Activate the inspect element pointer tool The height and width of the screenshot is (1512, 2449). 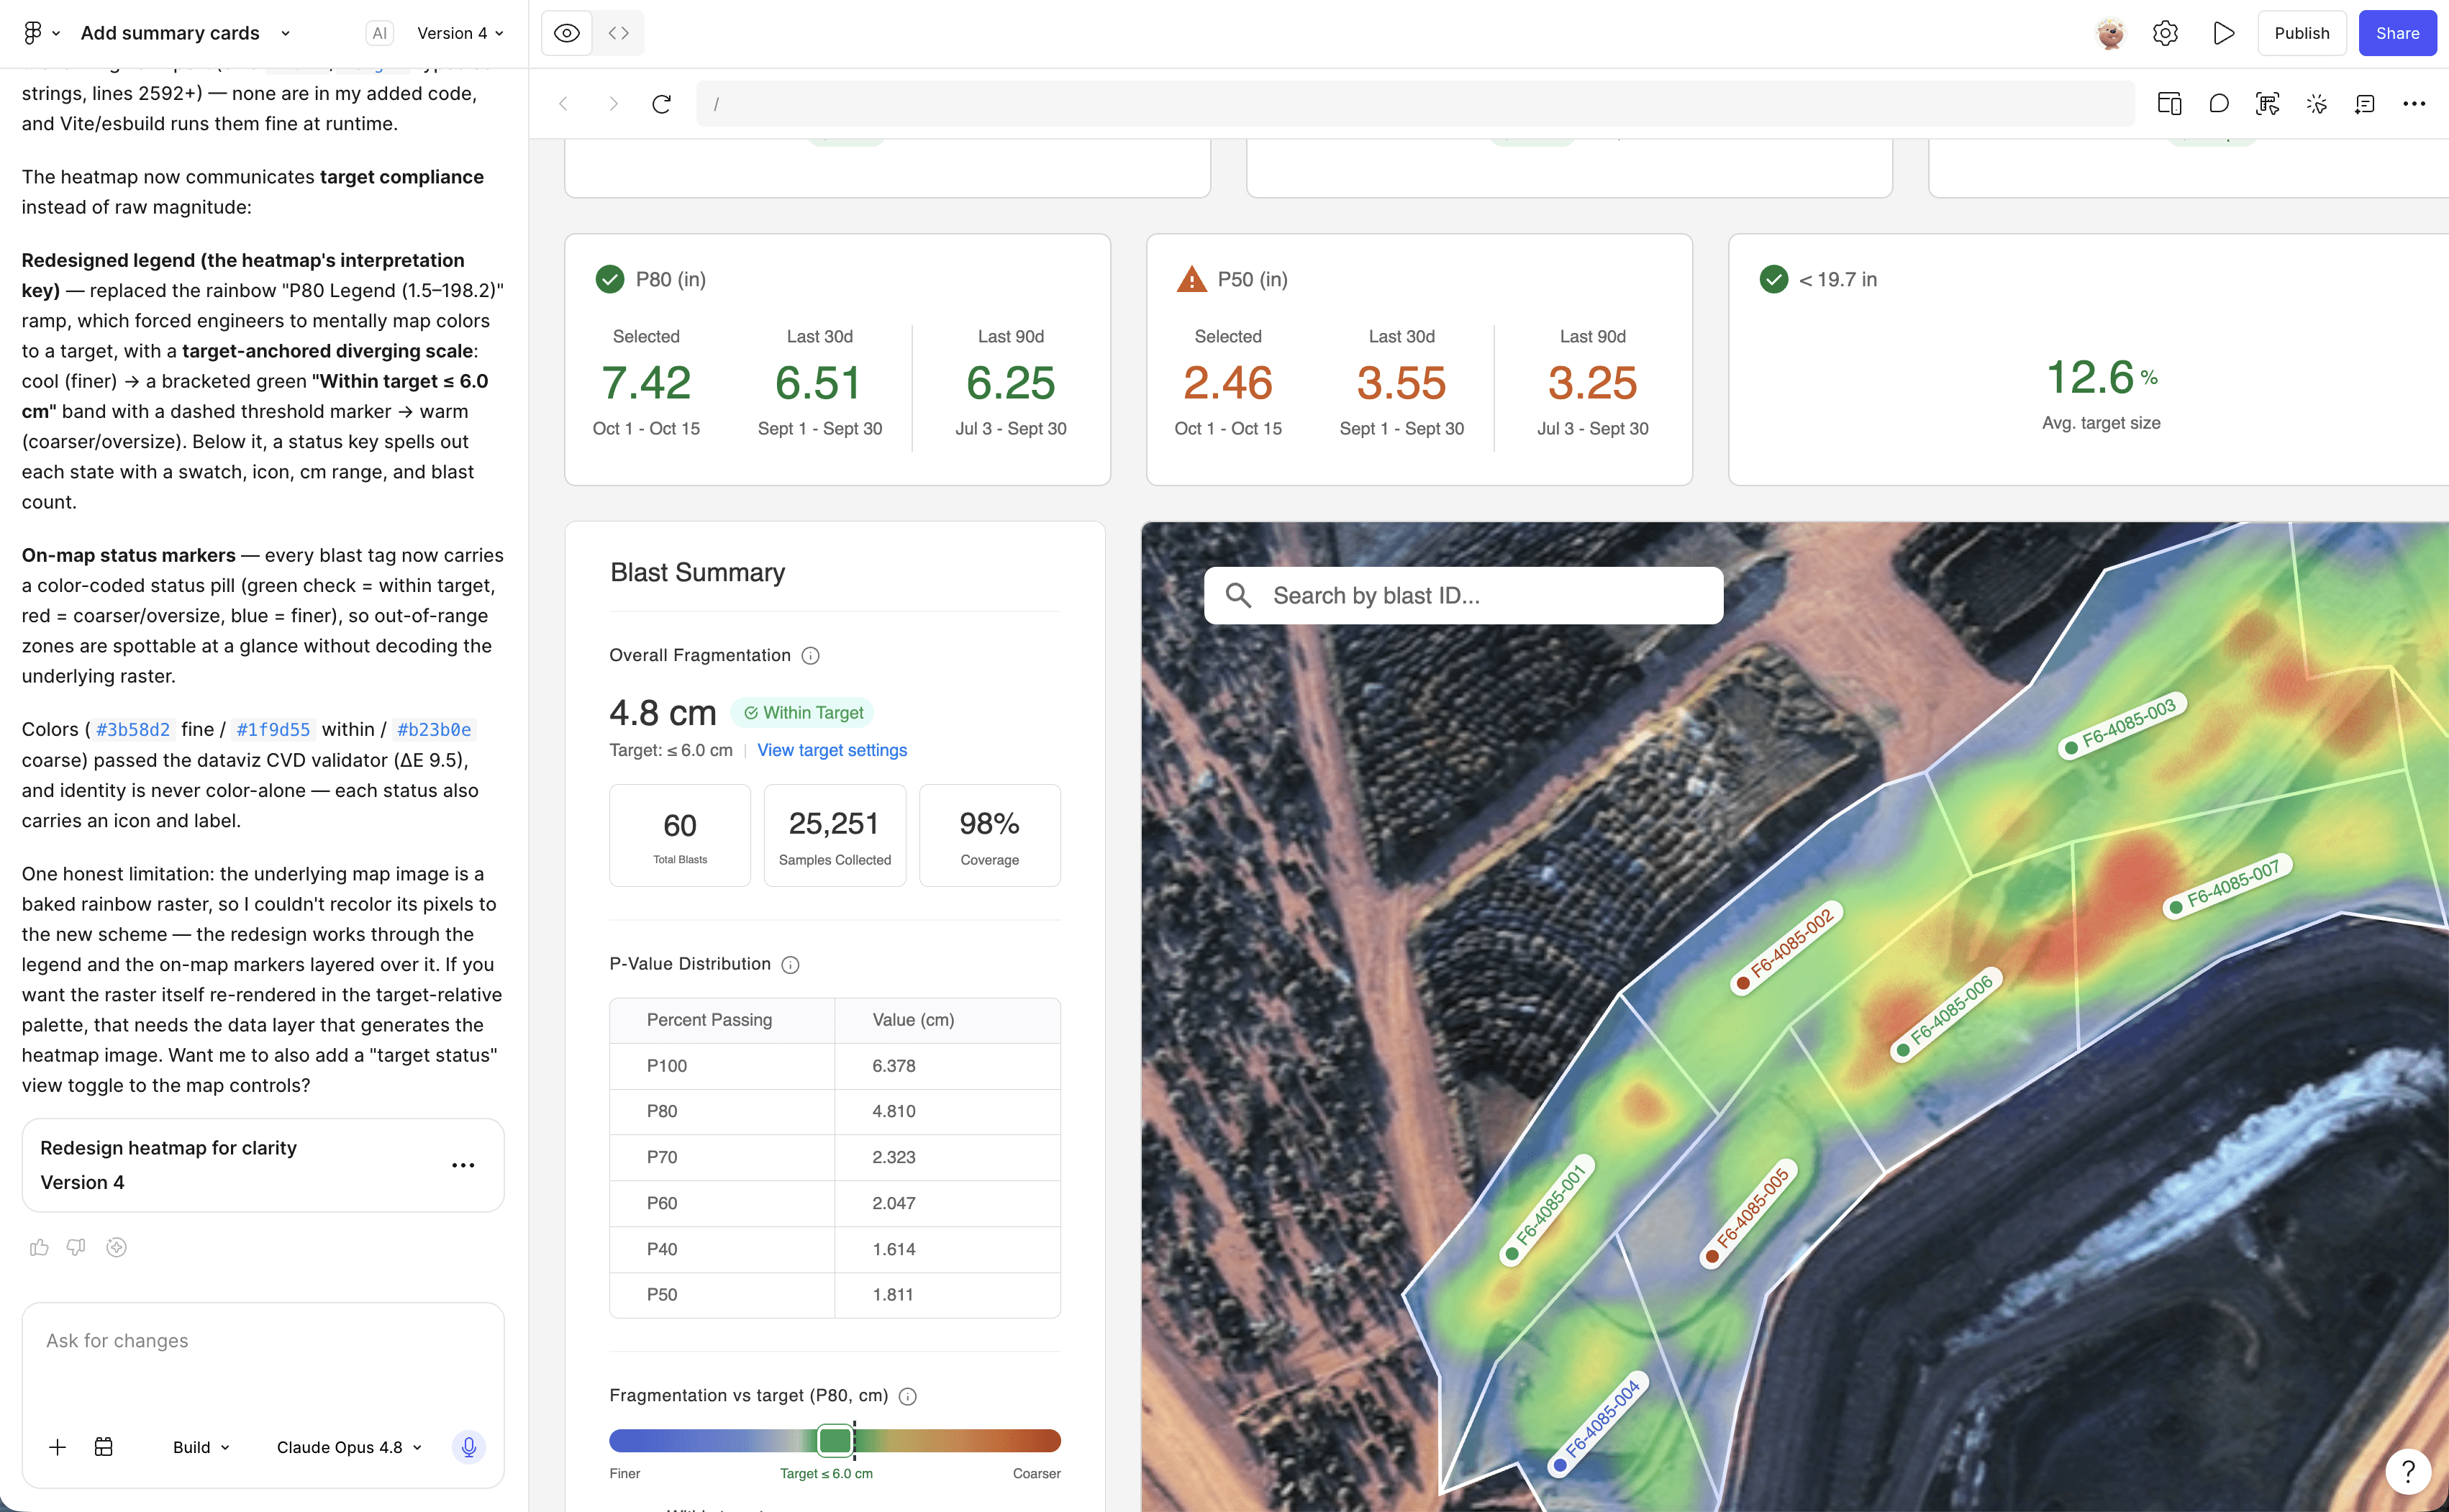pos(2267,104)
